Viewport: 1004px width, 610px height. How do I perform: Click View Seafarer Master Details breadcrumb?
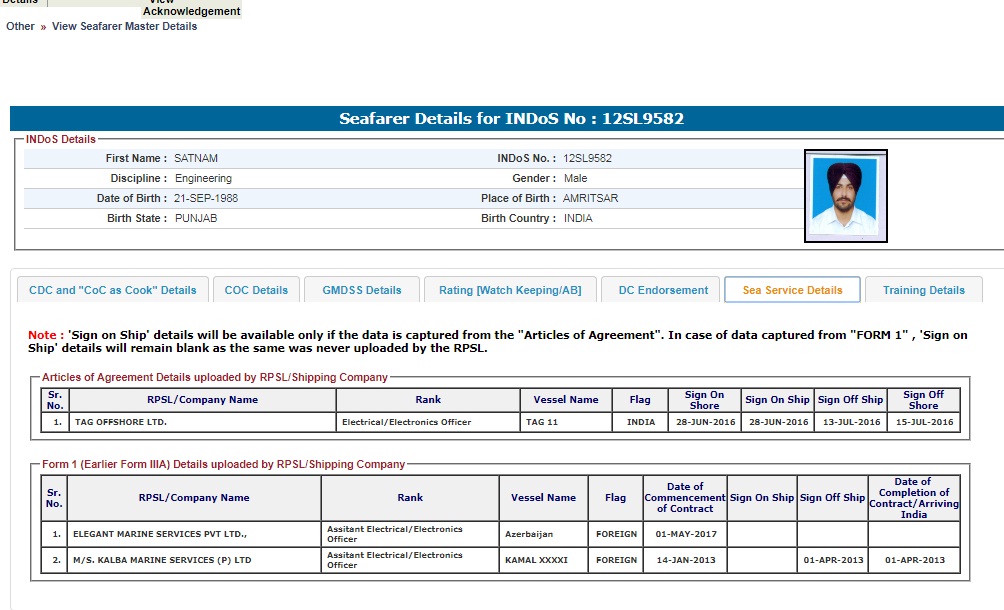point(124,26)
